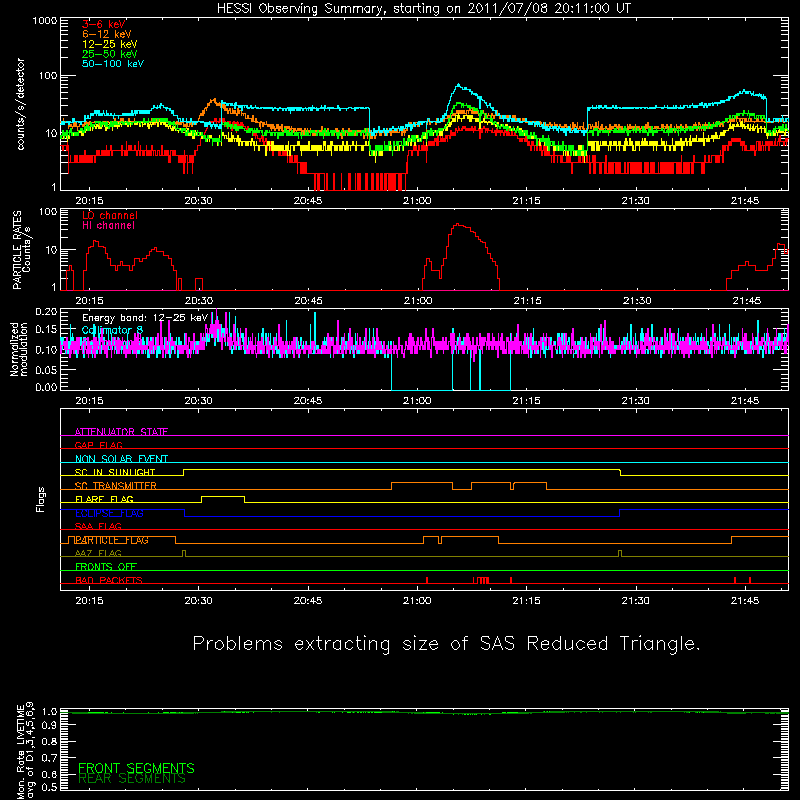This screenshot has height=800, width=800.
Task: Click the 21:15 time label under modulation plot
Action: pyautogui.click(x=526, y=401)
